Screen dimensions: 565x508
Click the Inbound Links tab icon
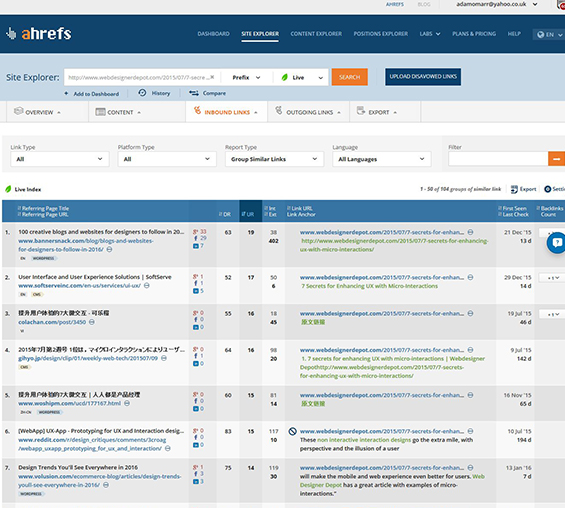pyautogui.click(x=197, y=110)
